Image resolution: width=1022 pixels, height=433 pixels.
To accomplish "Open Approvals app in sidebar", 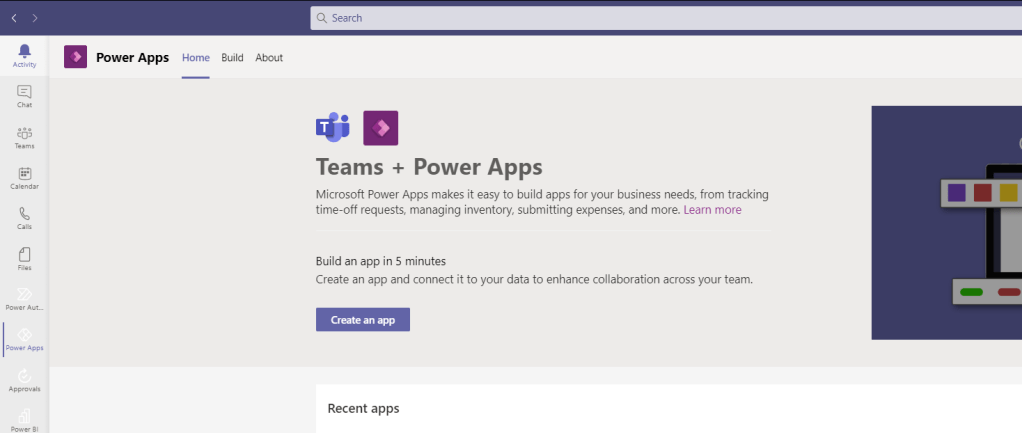I will pos(24,380).
